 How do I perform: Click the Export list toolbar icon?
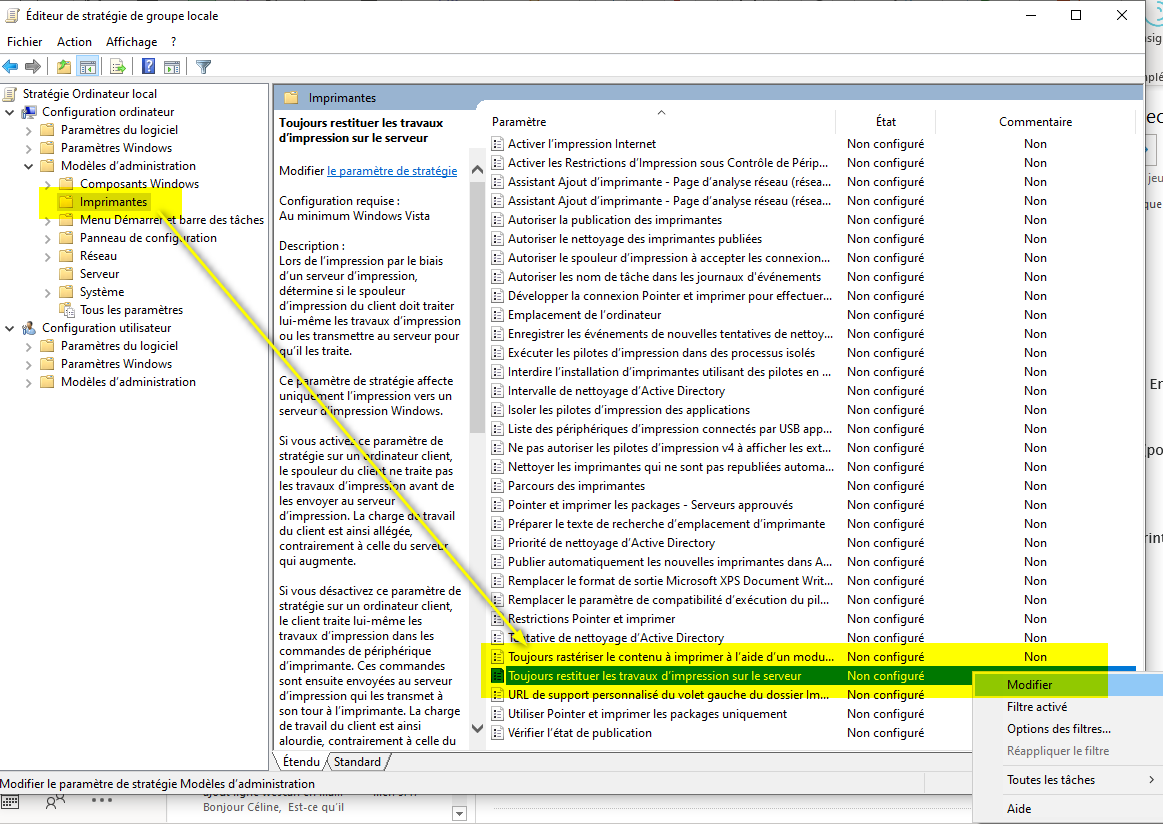118,67
